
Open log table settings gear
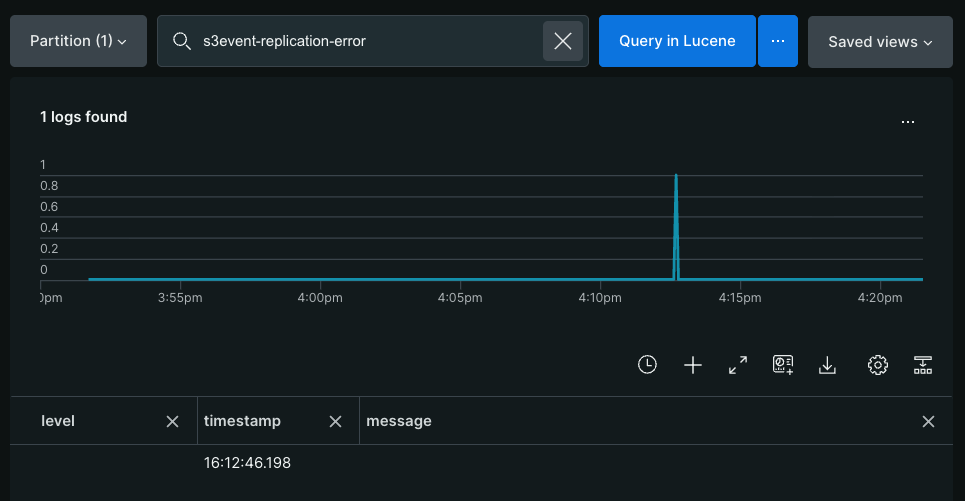tap(878, 365)
